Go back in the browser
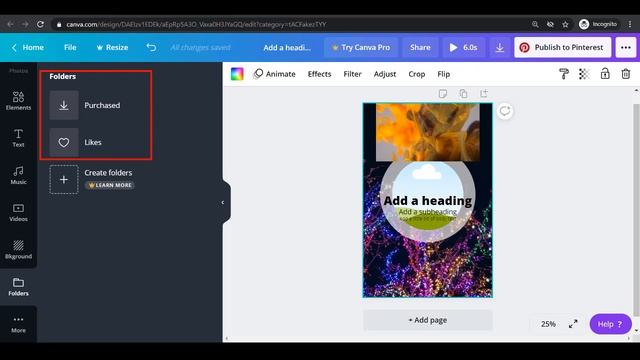 tap(11, 24)
